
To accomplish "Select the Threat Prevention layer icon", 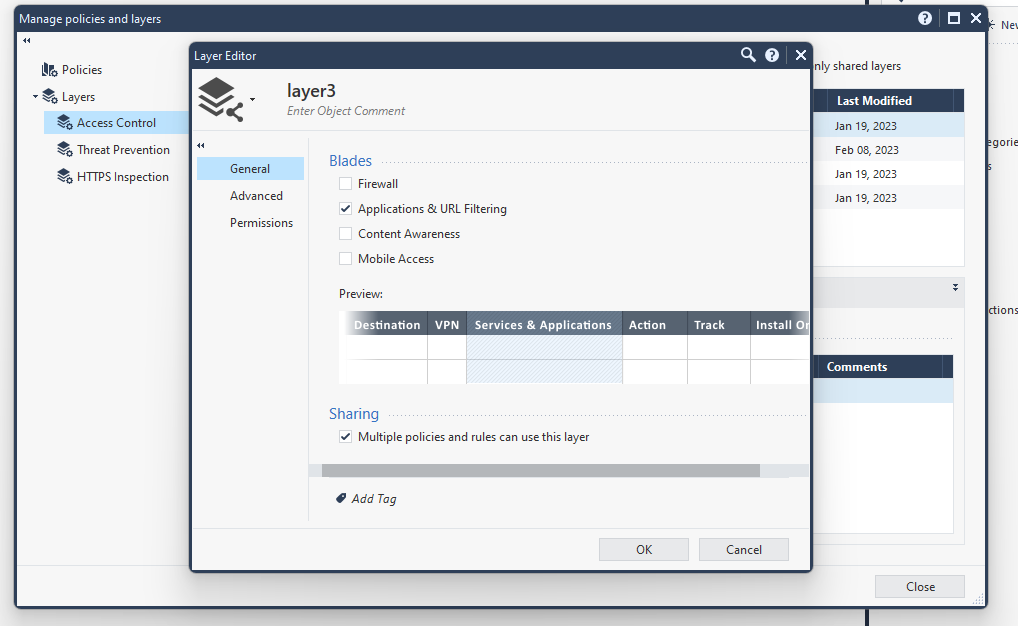I will [65, 150].
